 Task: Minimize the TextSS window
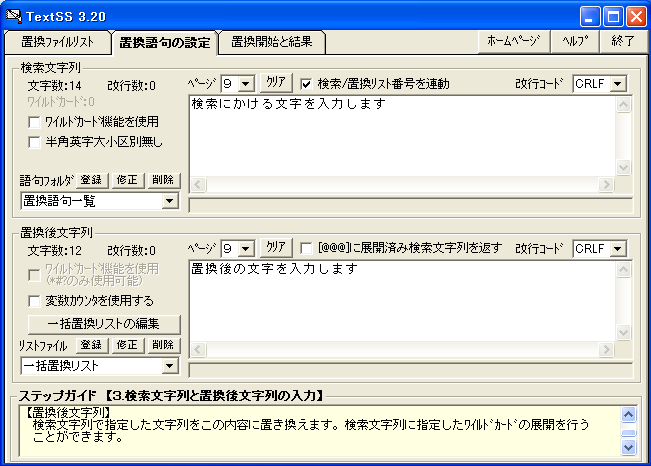coord(590,17)
